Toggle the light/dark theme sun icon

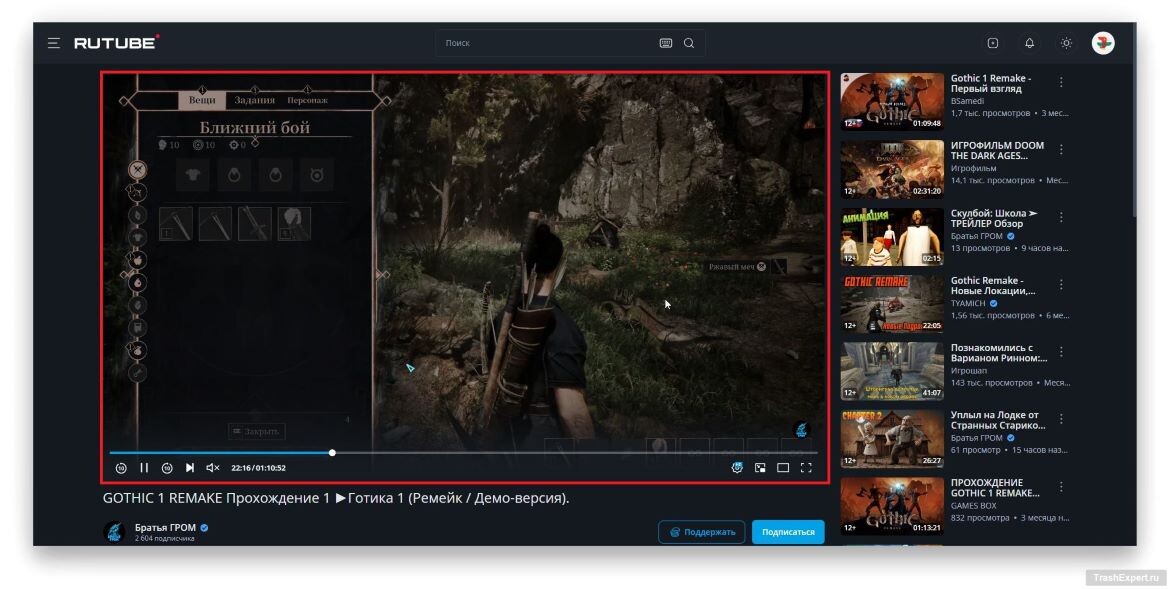(1066, 43)
